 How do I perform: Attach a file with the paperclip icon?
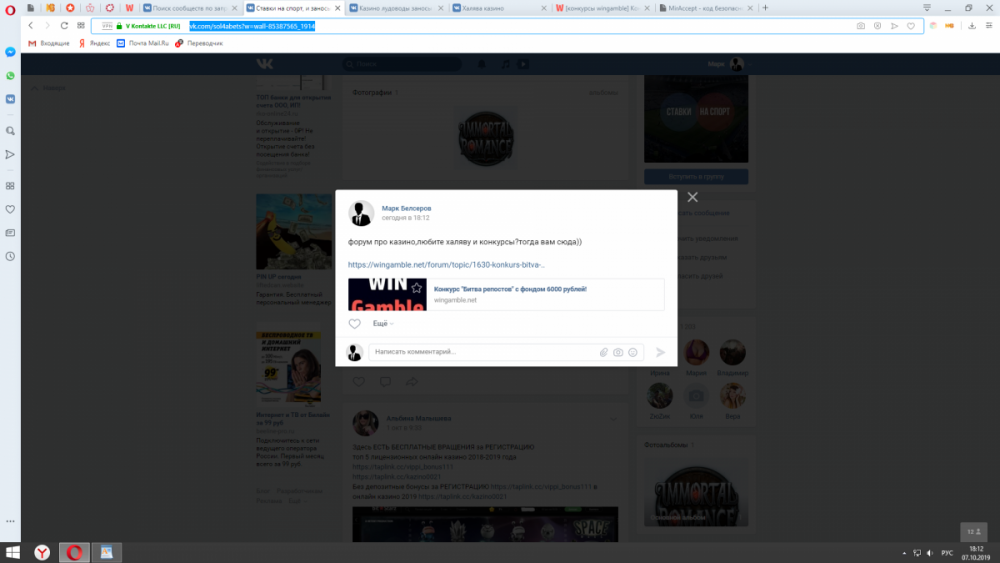[603, 352]
